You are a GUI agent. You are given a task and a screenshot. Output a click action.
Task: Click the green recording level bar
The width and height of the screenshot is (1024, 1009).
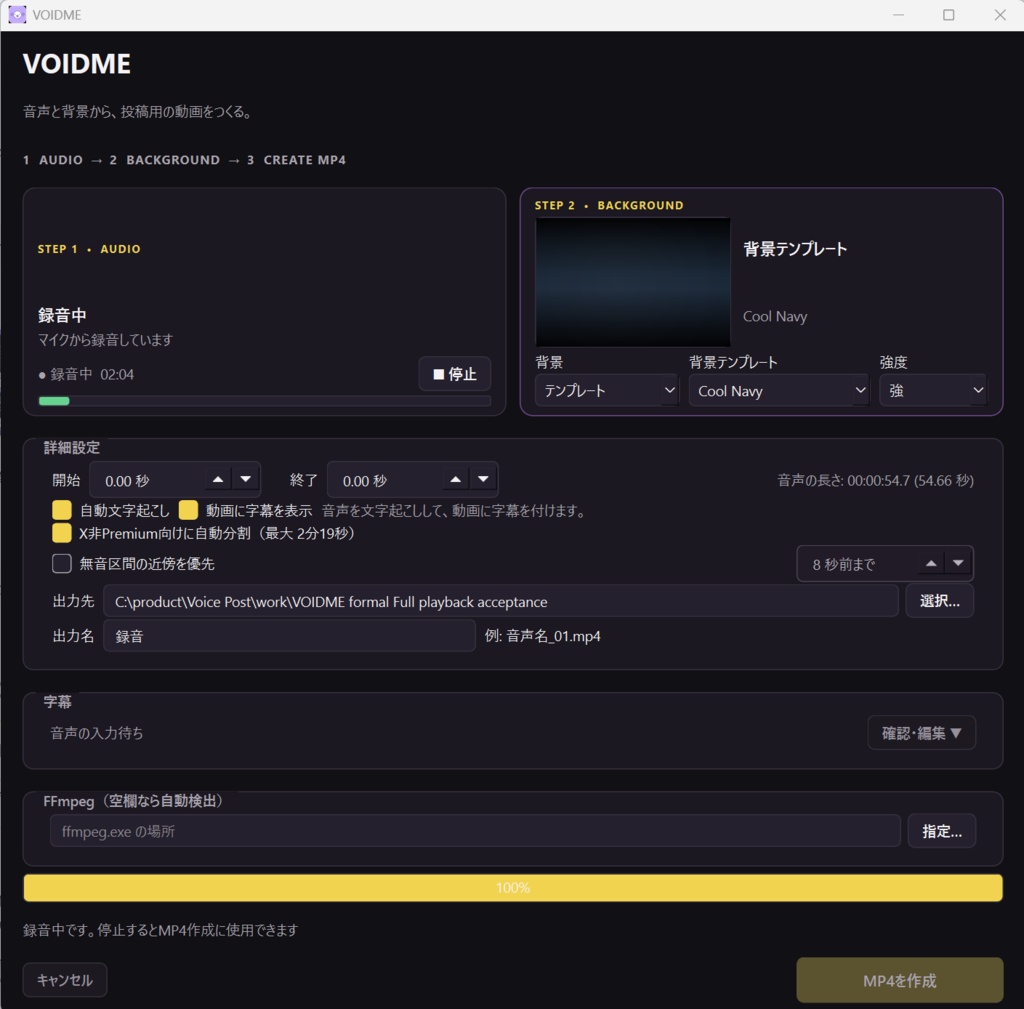coord(54,401)
